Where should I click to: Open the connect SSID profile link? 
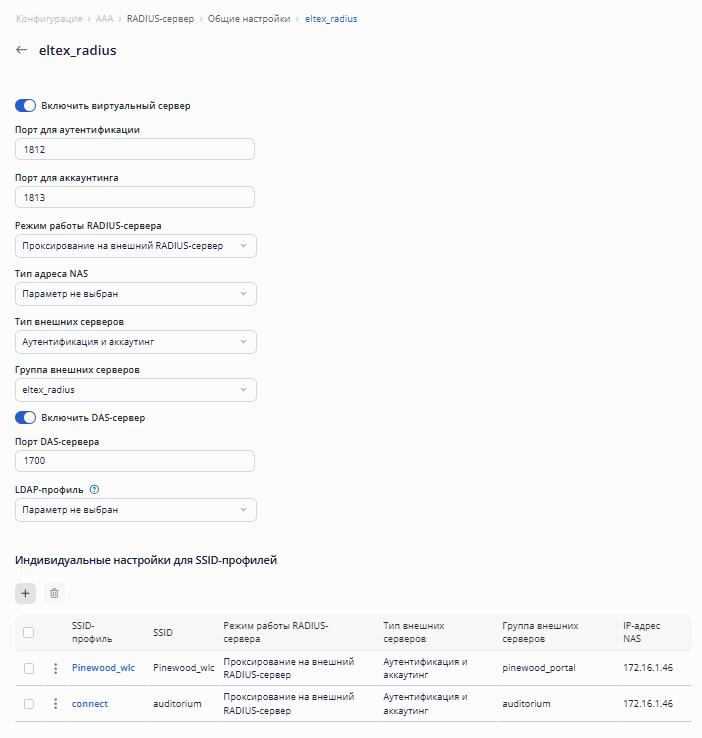click(90, 704)
